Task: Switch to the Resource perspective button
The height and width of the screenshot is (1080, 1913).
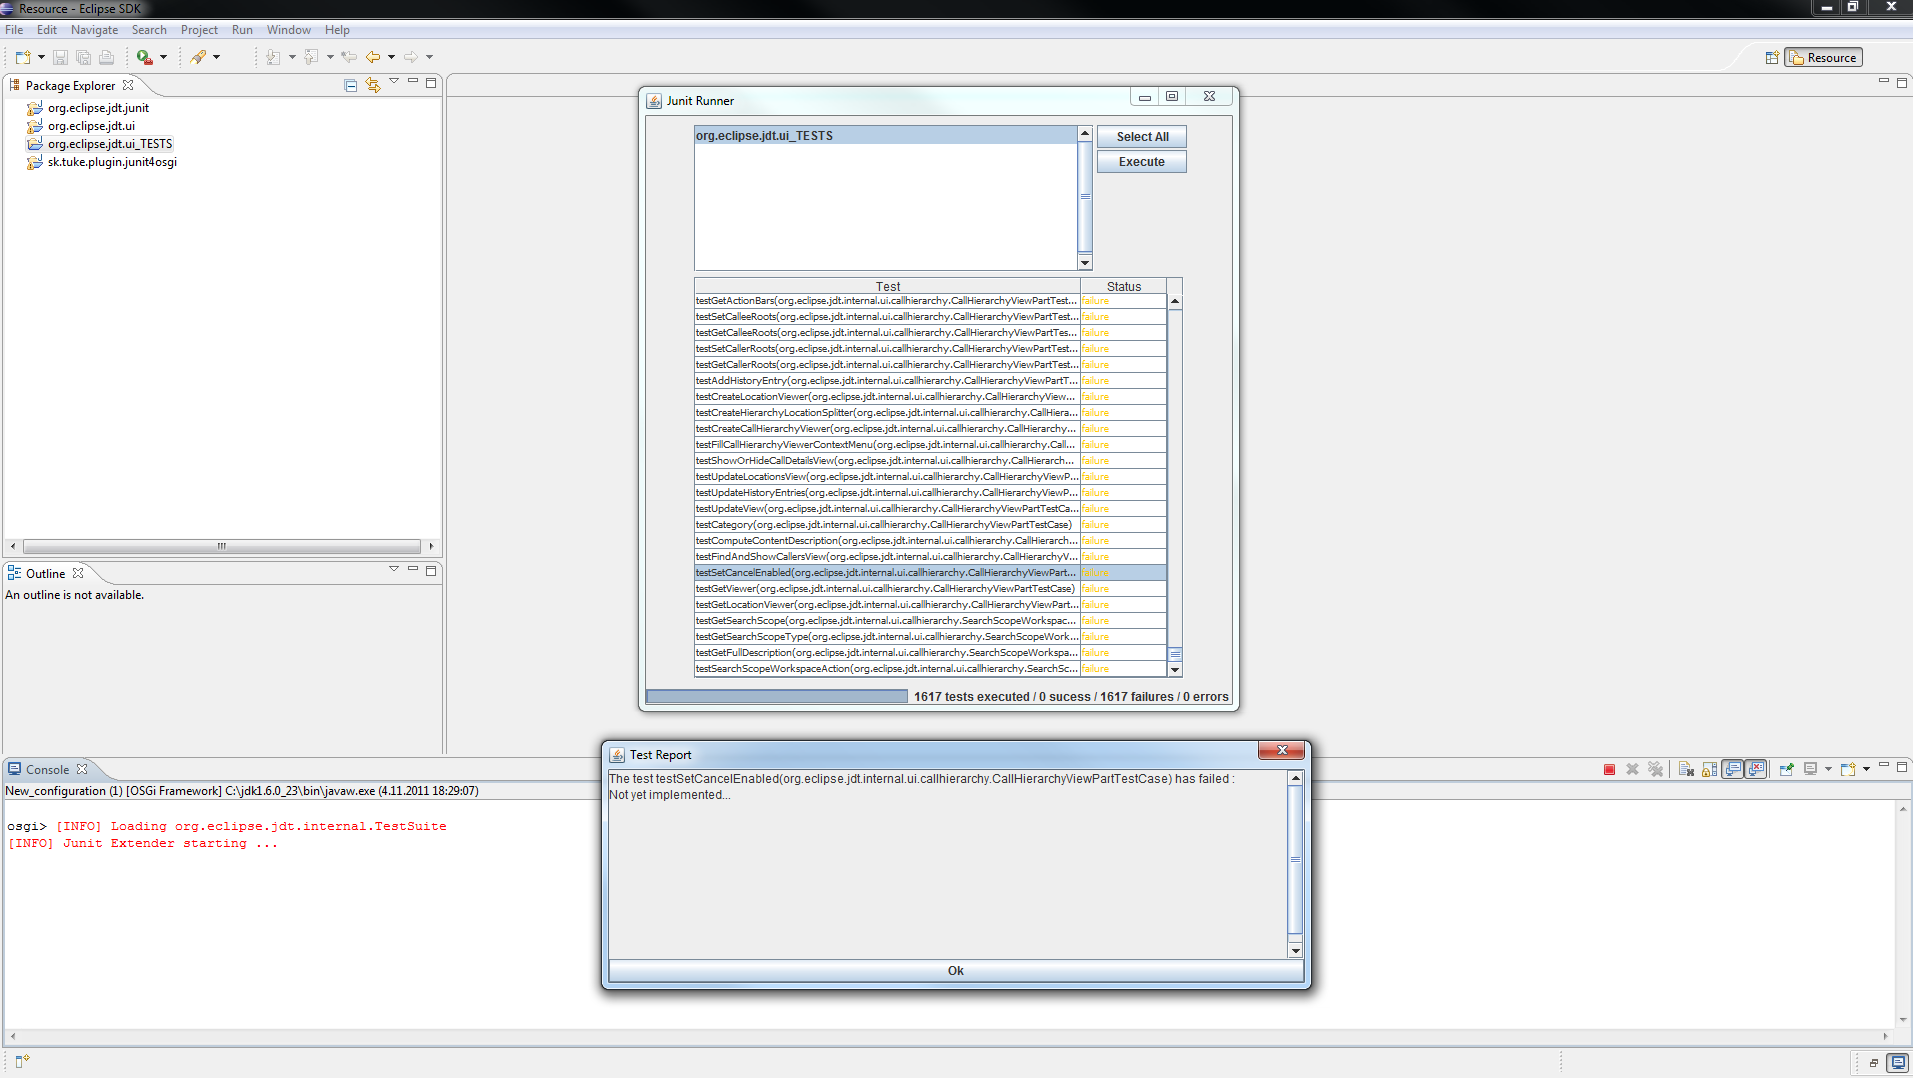Action: [x=1823, y=58]
